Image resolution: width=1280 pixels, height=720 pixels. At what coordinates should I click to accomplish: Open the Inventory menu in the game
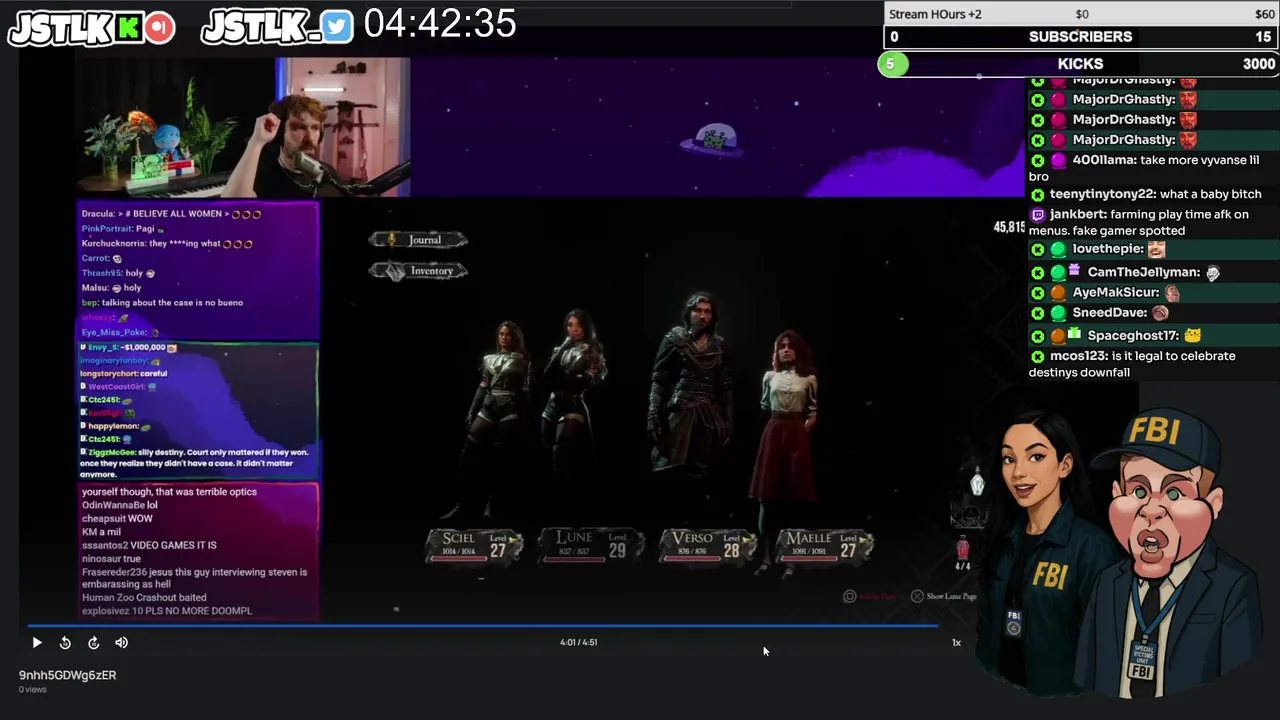tap(418, 271)
